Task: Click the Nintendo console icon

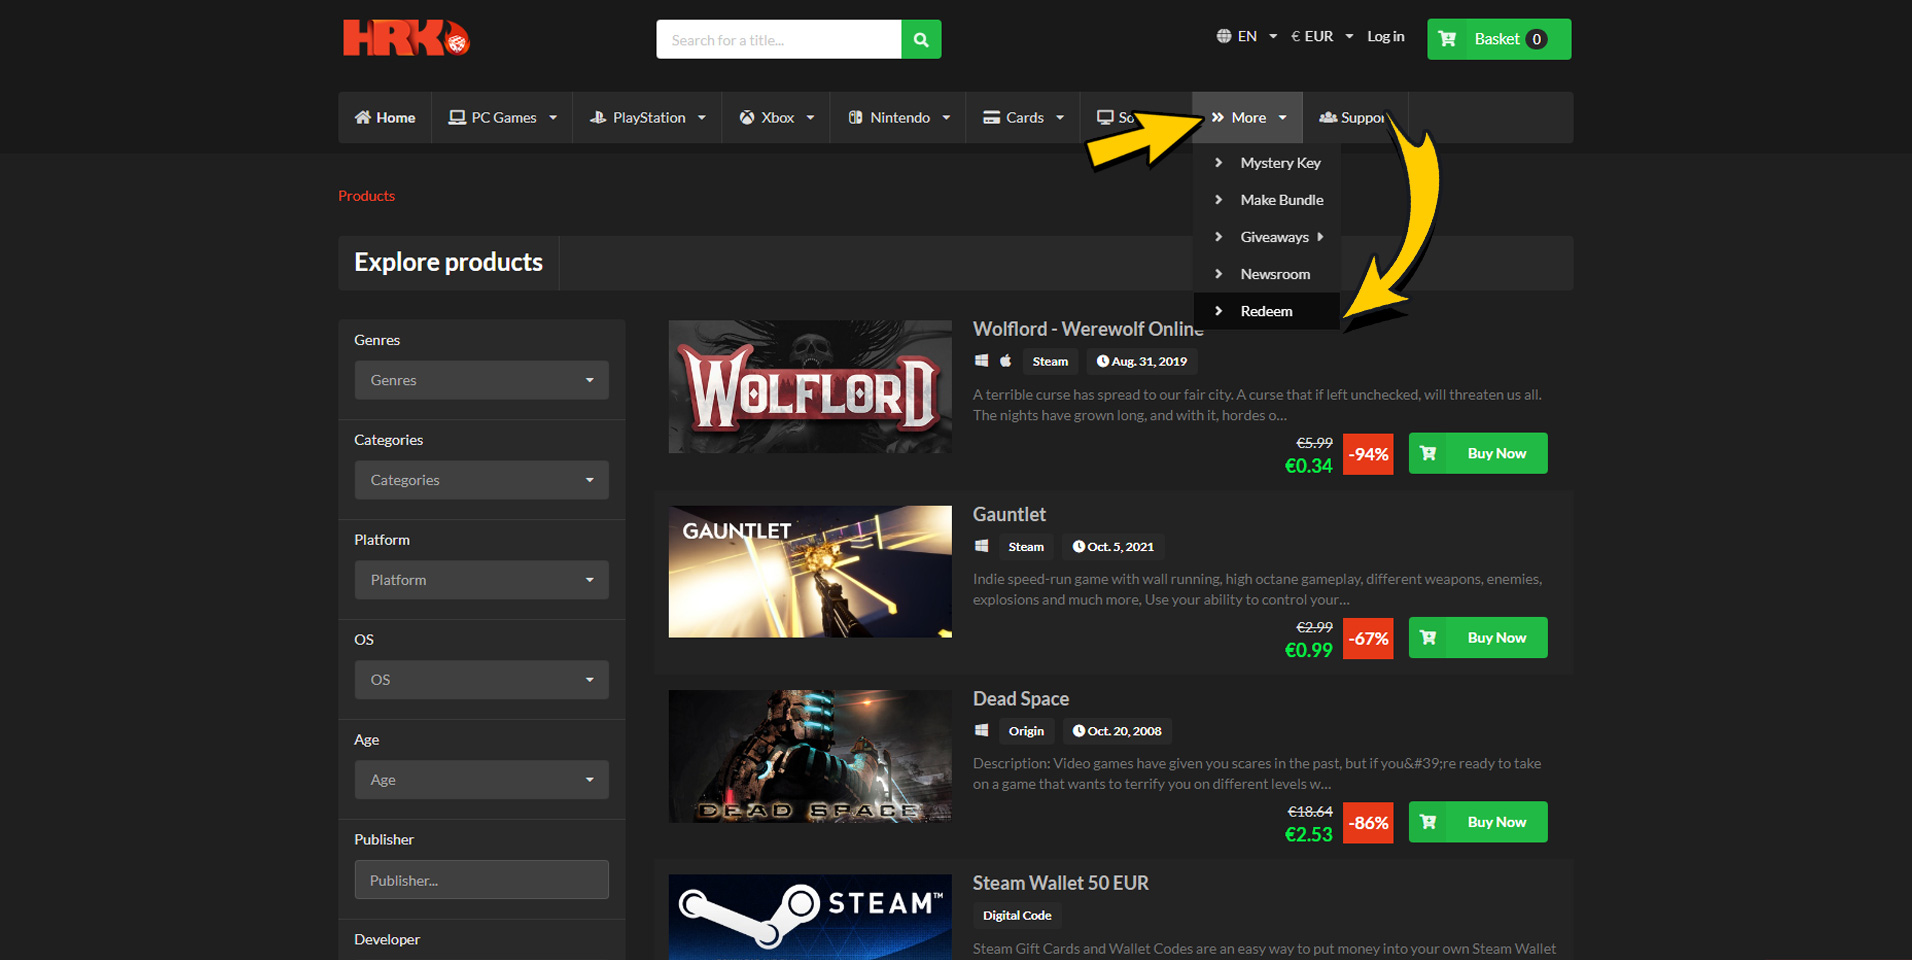Action: coord(855,117)
